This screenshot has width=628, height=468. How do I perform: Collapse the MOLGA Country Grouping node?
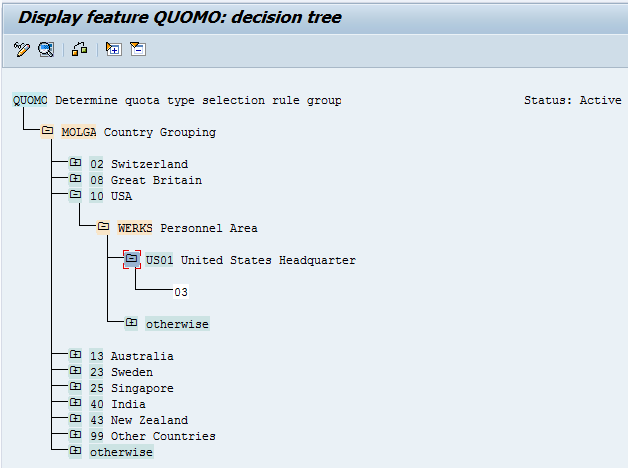tap(47, 132)
